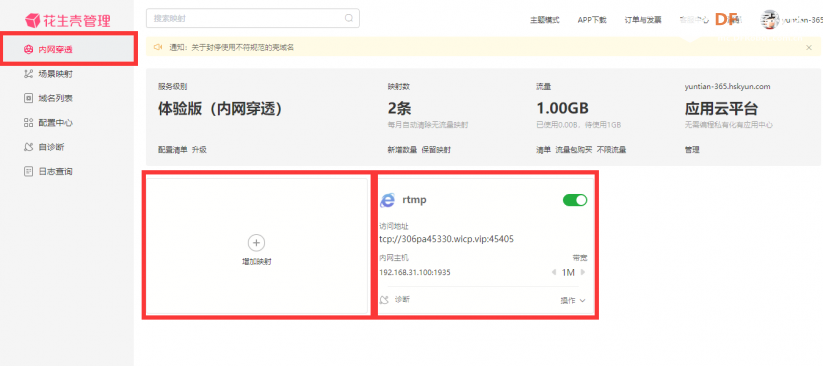Open APP下载 in the top bar
Image resolution: width=823 pixels, height=366 pixels.
592,20
